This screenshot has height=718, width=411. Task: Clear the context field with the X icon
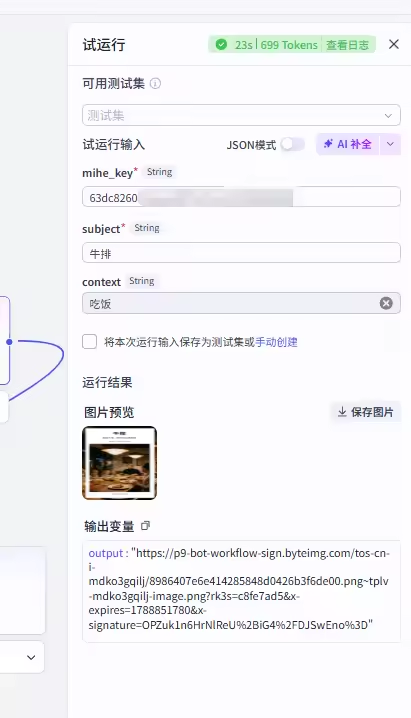coord(386,303)
